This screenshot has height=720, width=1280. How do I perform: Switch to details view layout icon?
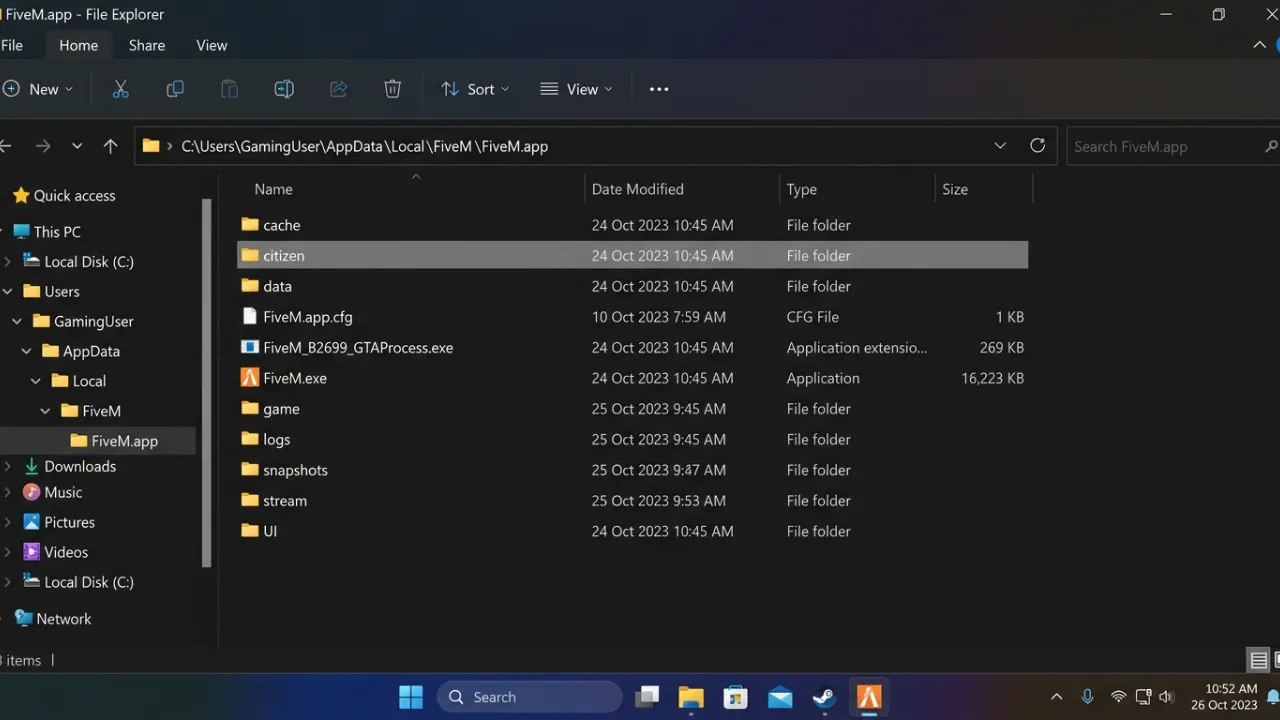click(1259, 660)
